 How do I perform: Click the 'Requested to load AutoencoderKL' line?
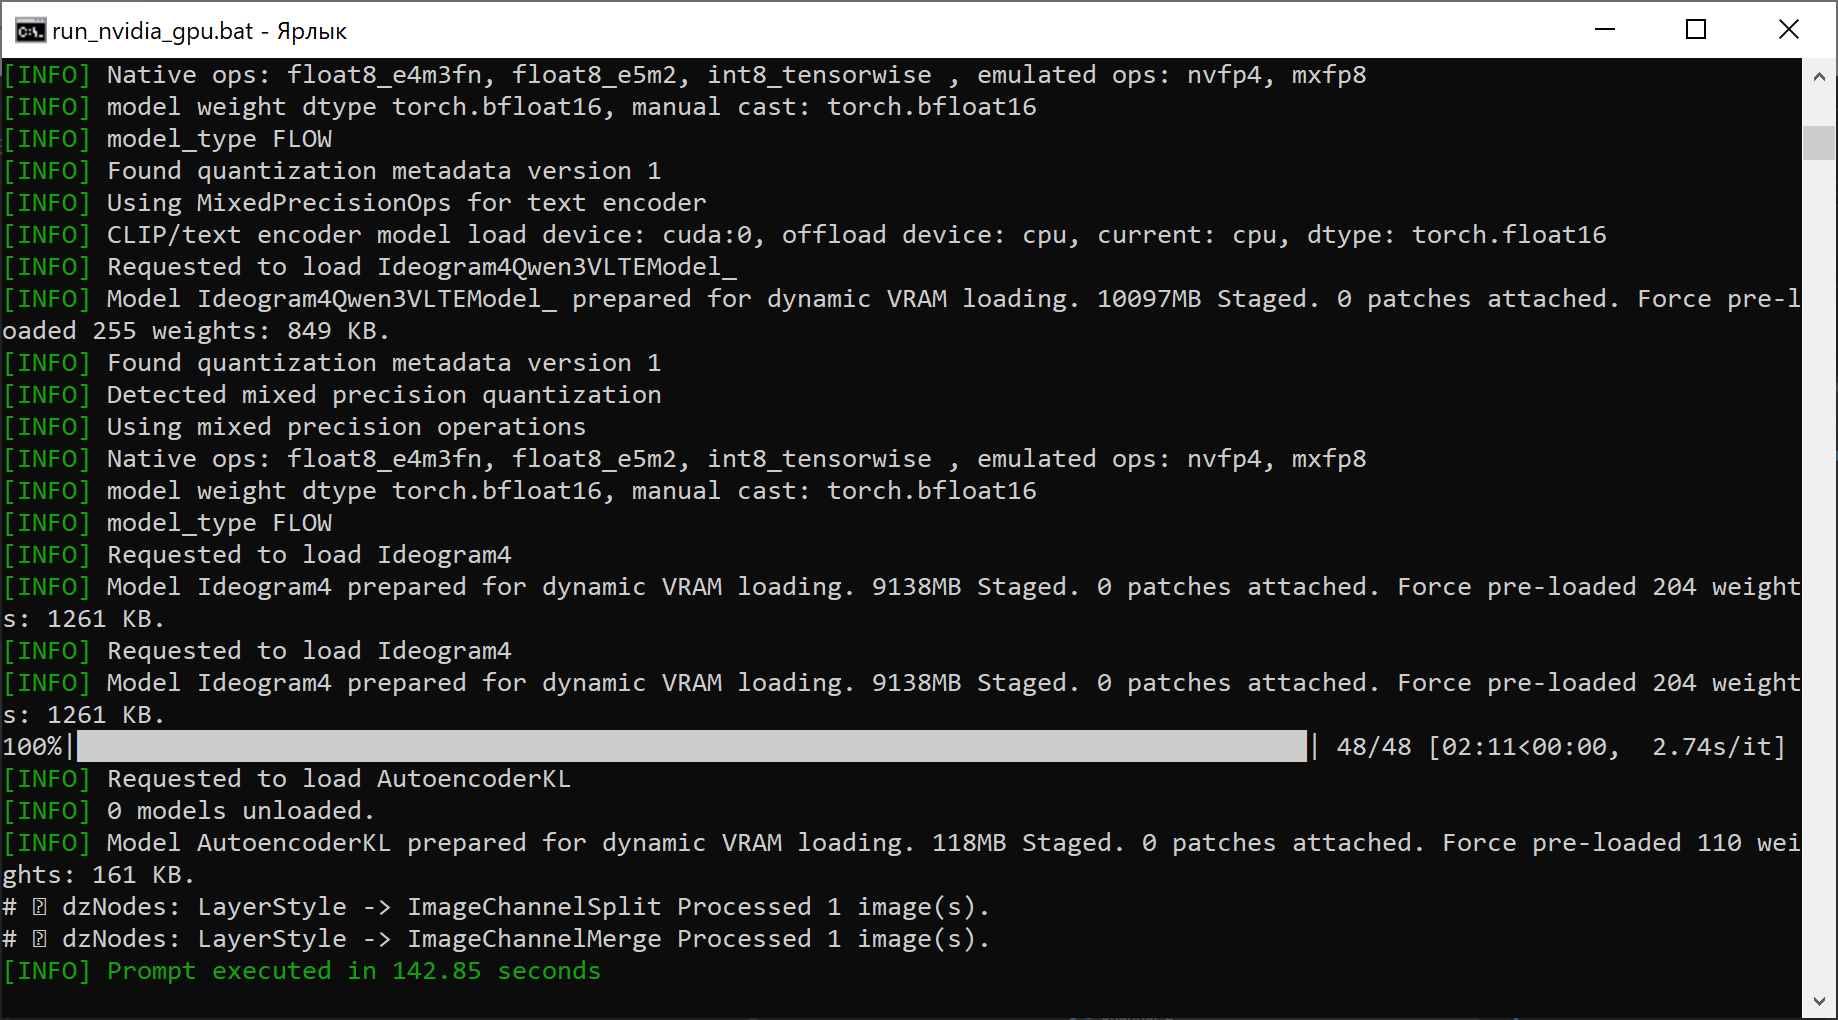(x=287, y=778)
